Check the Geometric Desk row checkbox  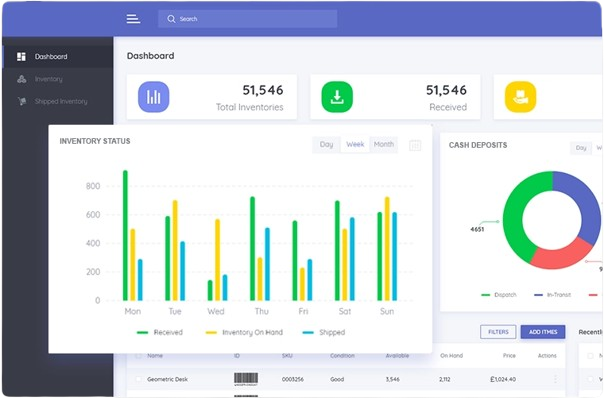[138, 379]
